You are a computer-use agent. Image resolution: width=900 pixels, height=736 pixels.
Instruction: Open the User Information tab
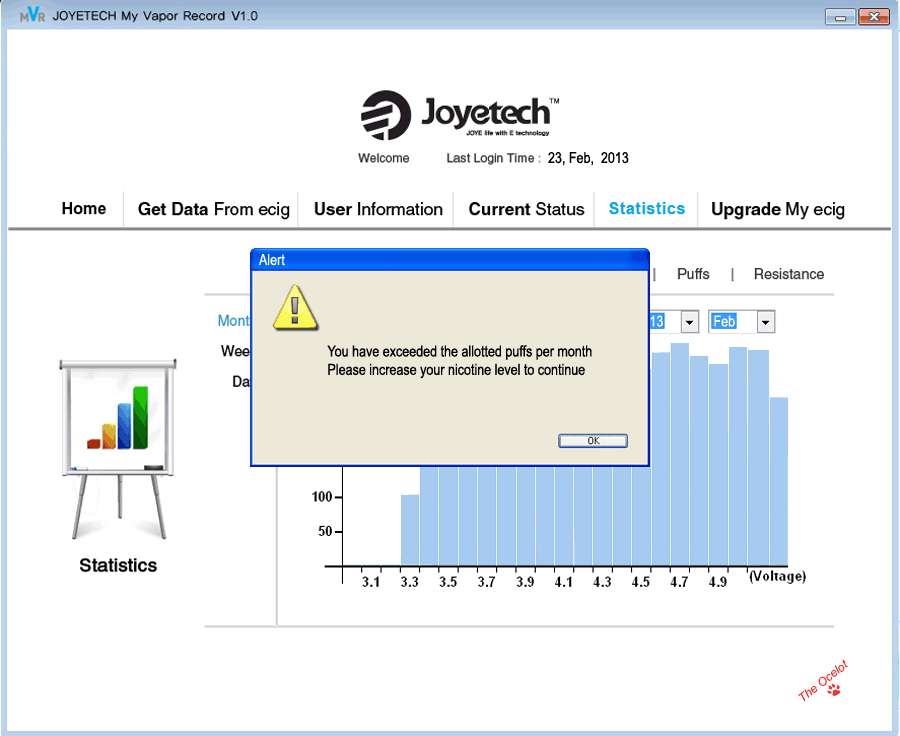click(378, 209)
